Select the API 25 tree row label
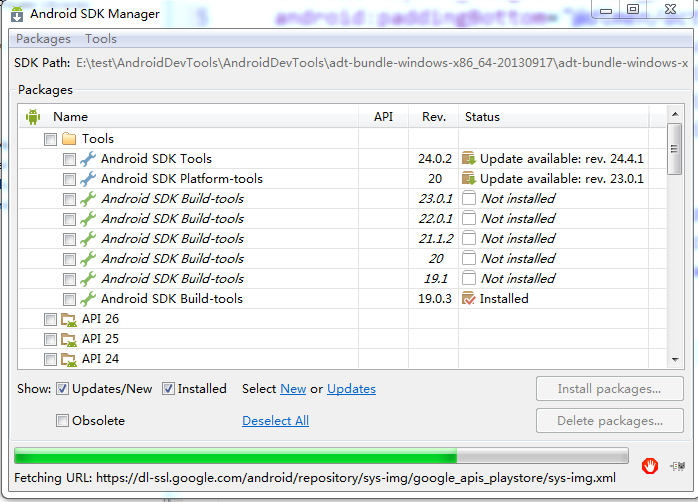Screen dimensions: 698x502 click(101, 339)
